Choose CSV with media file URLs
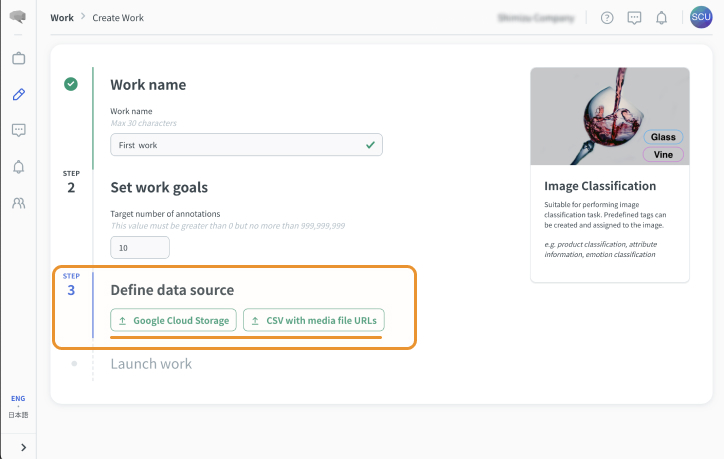 (x=313, y=320)
